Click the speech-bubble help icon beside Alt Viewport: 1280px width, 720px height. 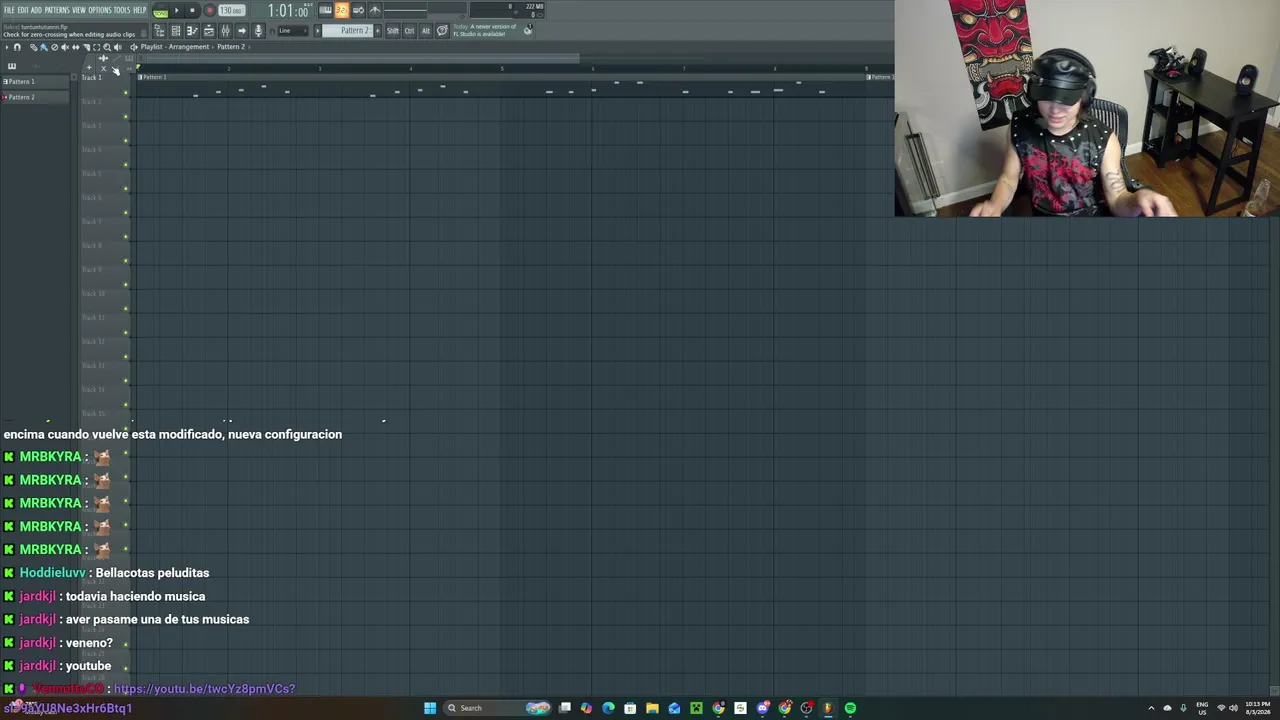[442, 31]
